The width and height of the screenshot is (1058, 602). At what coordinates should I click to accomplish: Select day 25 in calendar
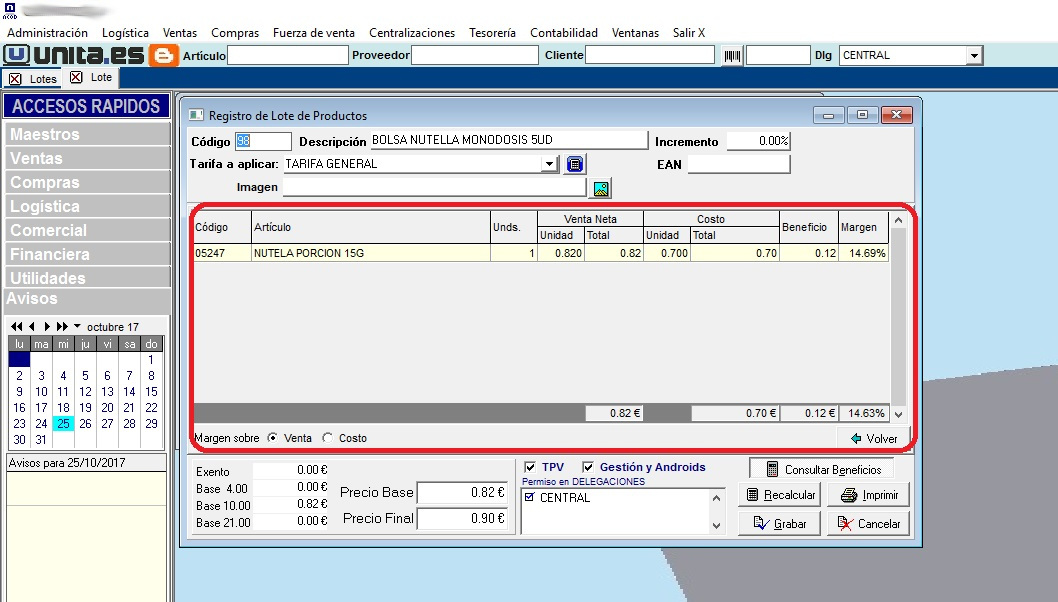click(x=63, y=424)
